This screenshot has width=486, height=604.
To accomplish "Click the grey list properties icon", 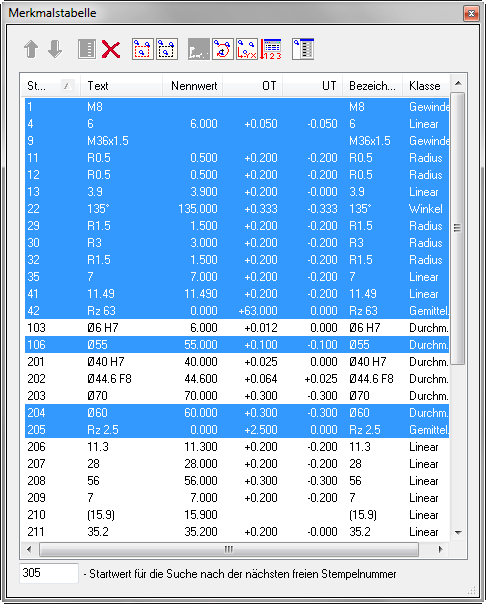I will point(87,49).
